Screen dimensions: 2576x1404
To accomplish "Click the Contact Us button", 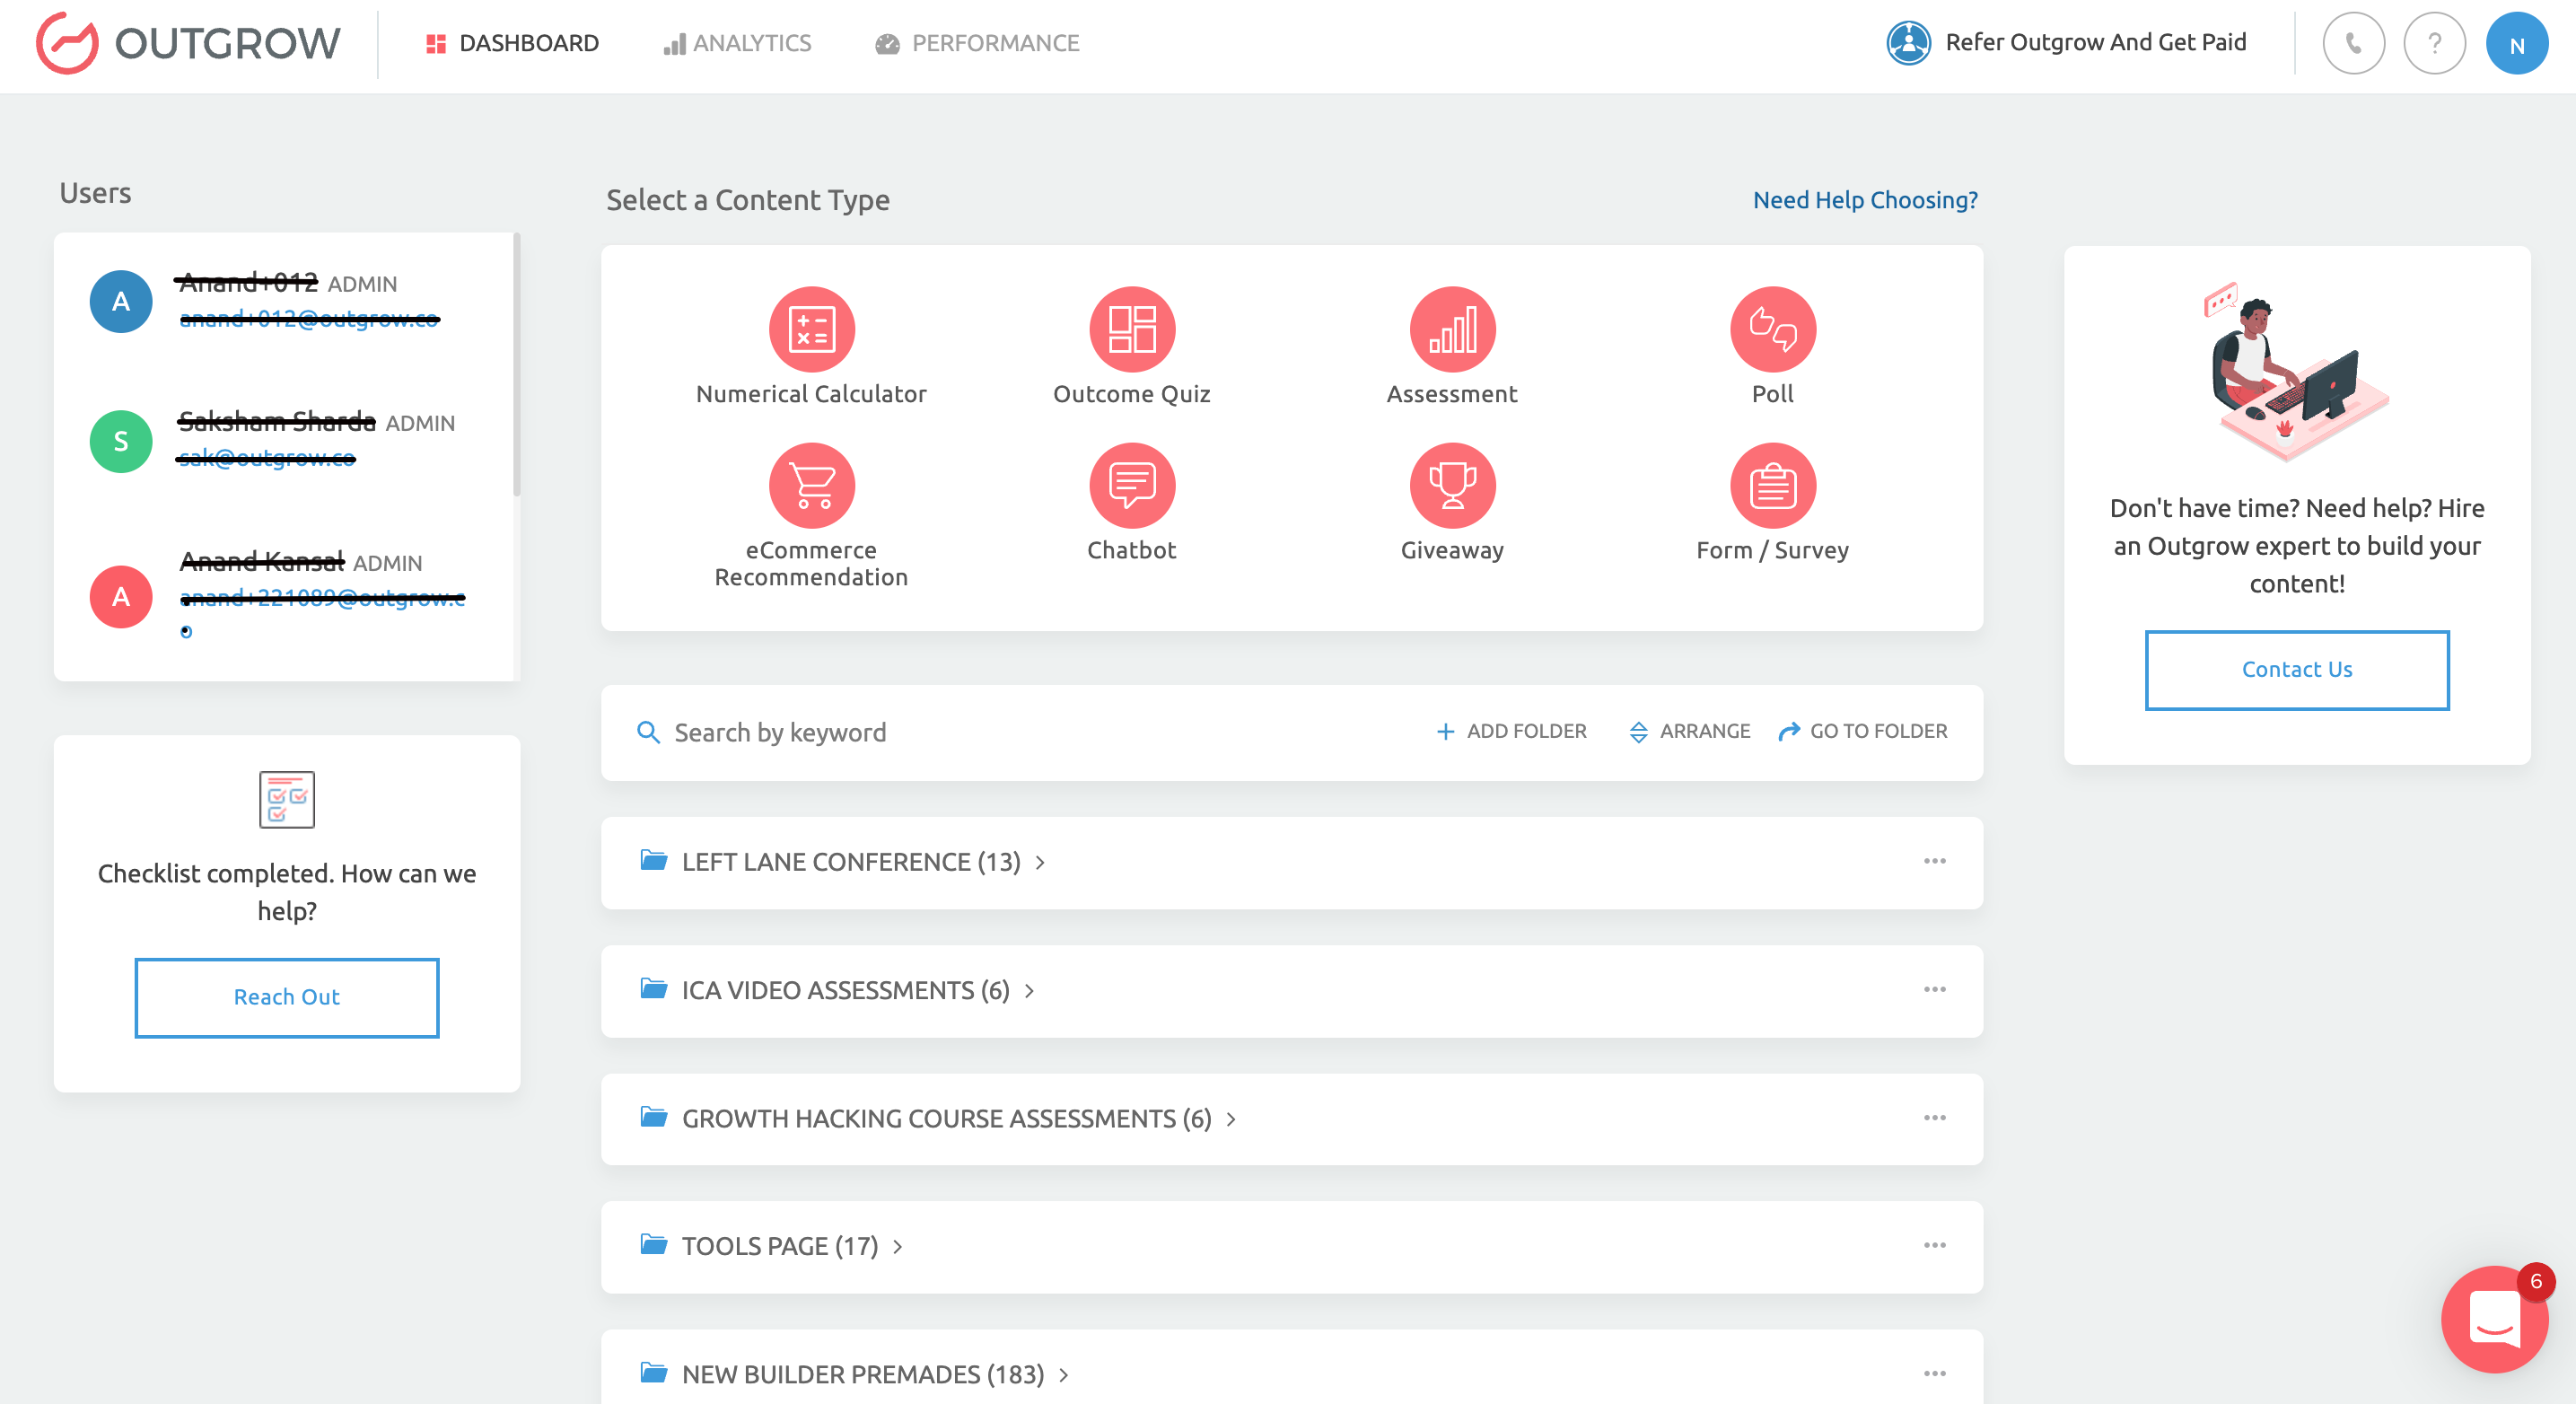I will click(2296, 670).
